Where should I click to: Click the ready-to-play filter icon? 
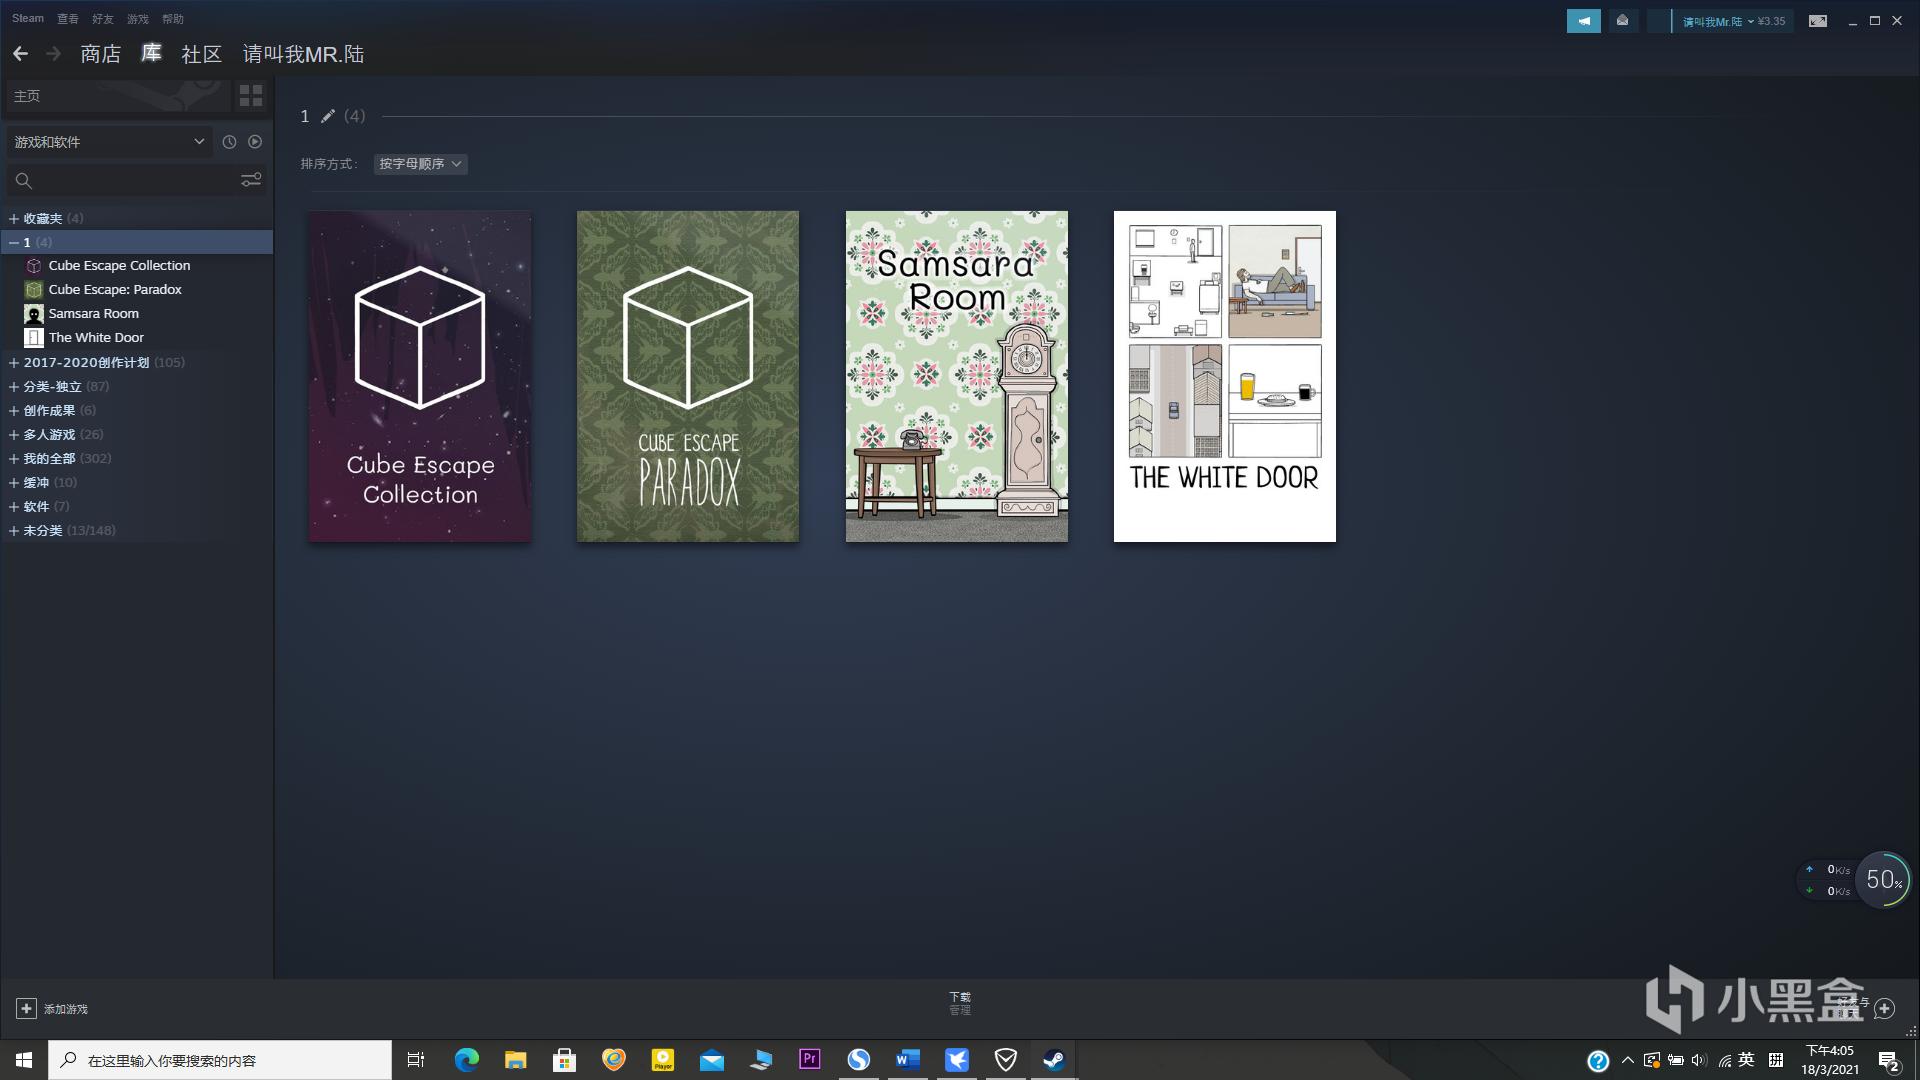(255, 142)
